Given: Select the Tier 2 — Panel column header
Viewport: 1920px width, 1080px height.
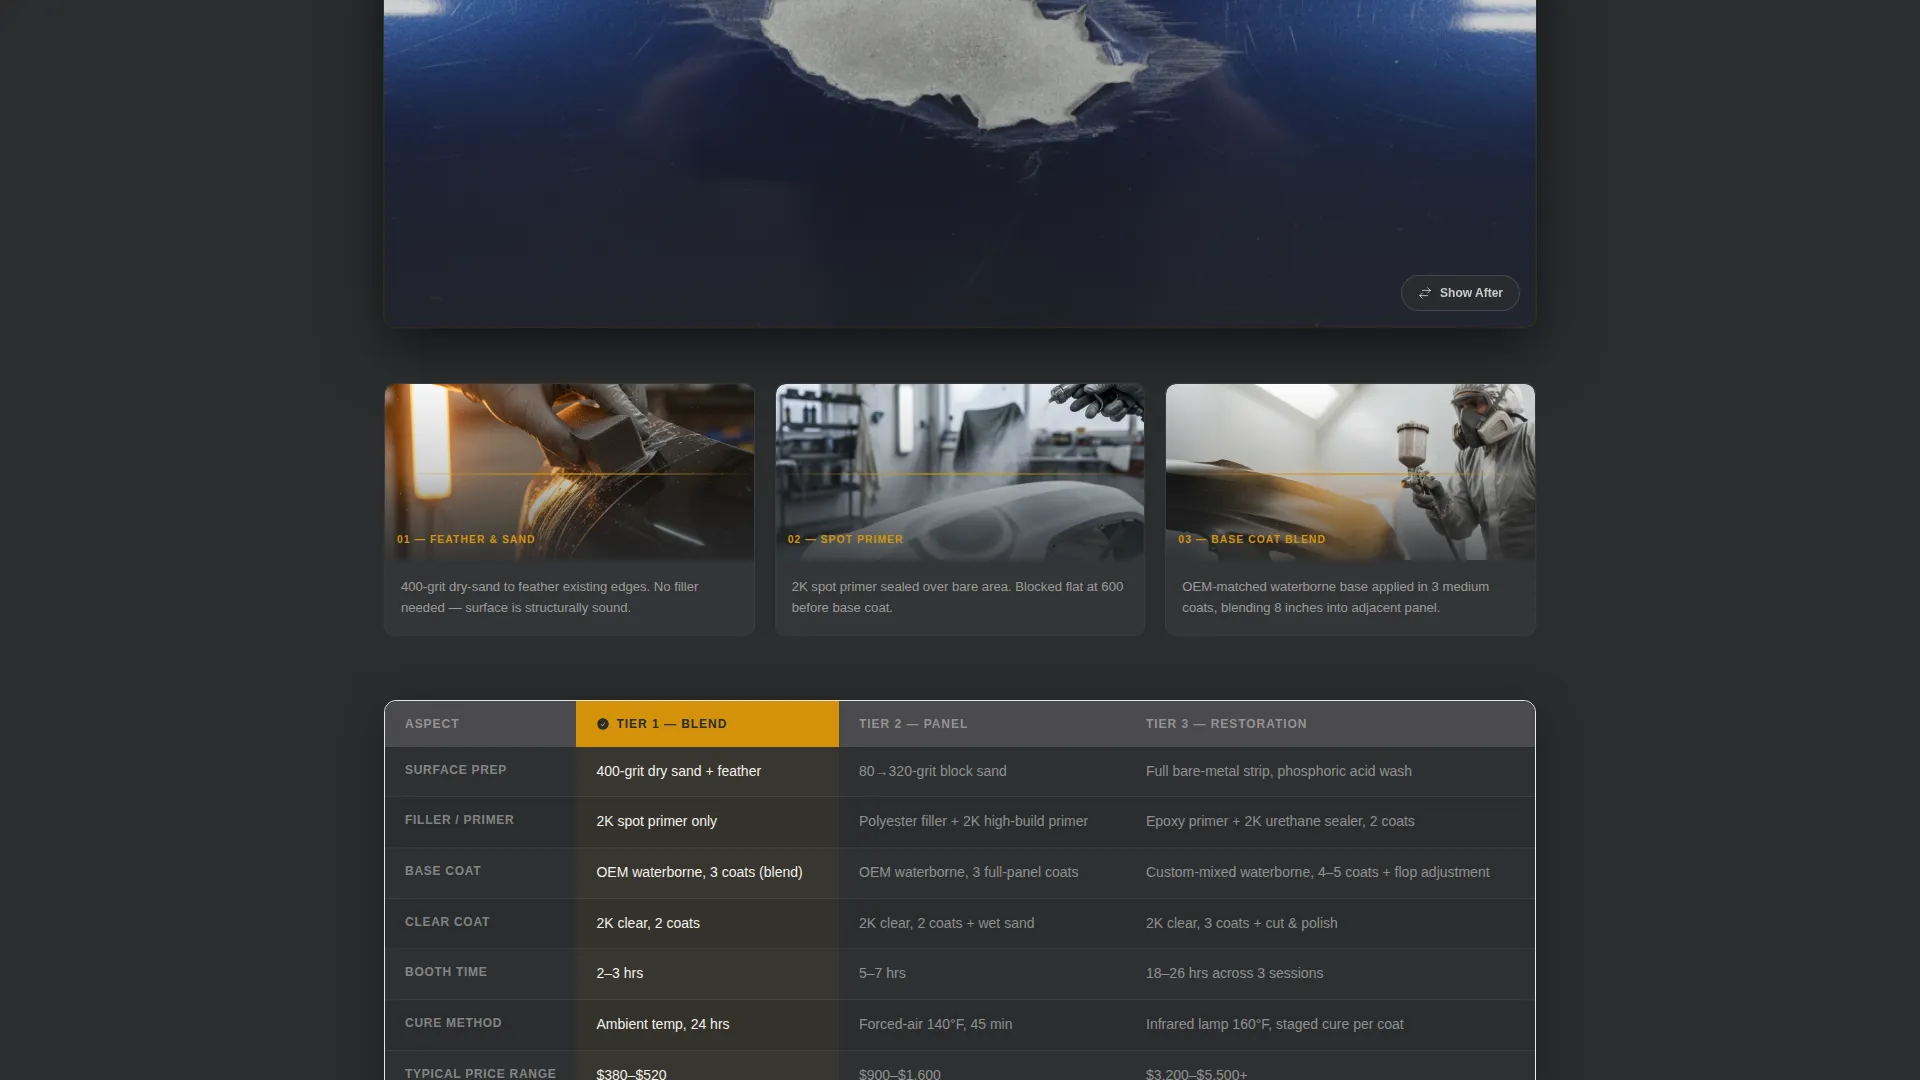Looking at the screenshot, I should point(982,724).
